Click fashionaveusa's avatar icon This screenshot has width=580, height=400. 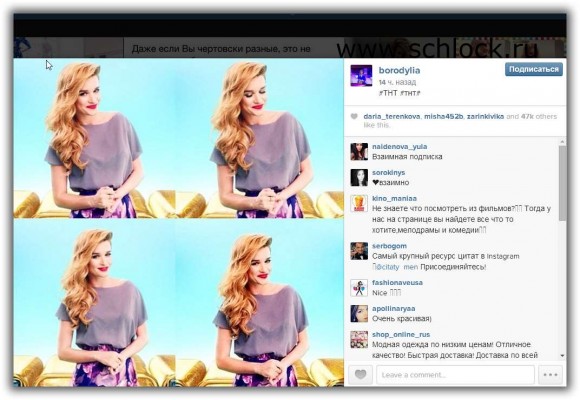point(359,288)
